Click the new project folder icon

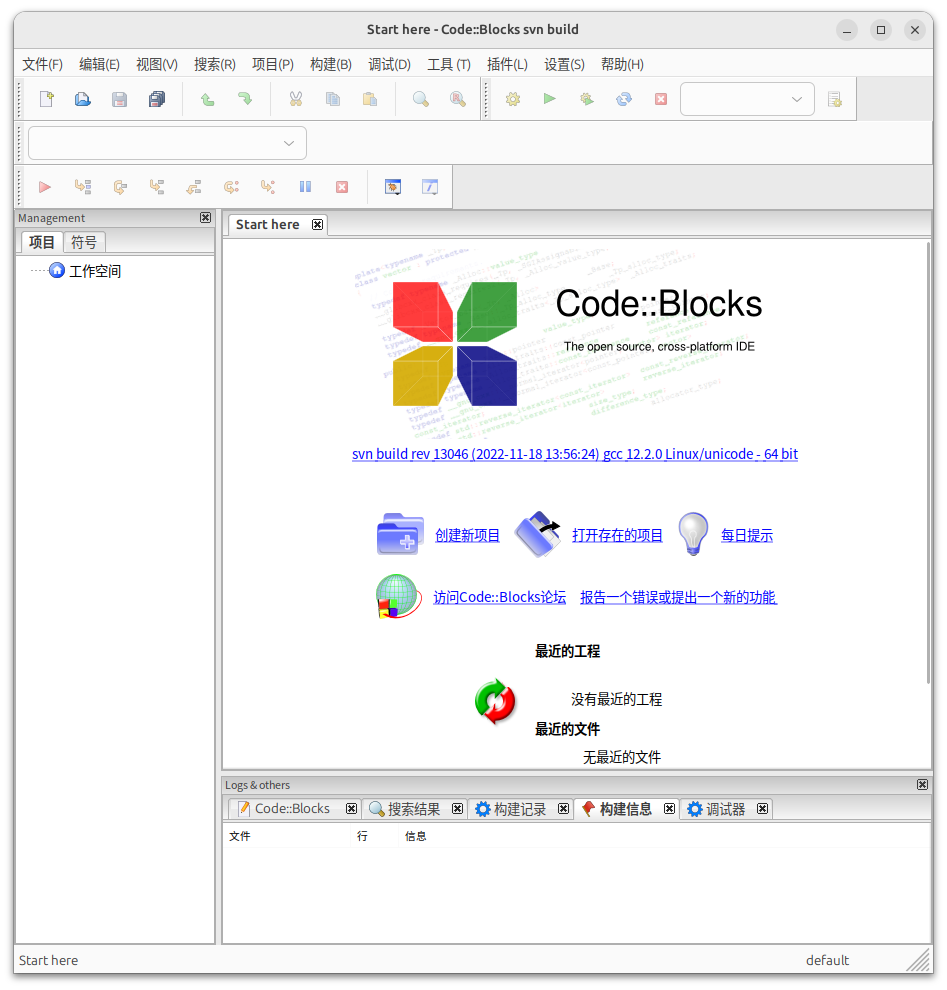[400, 534]
